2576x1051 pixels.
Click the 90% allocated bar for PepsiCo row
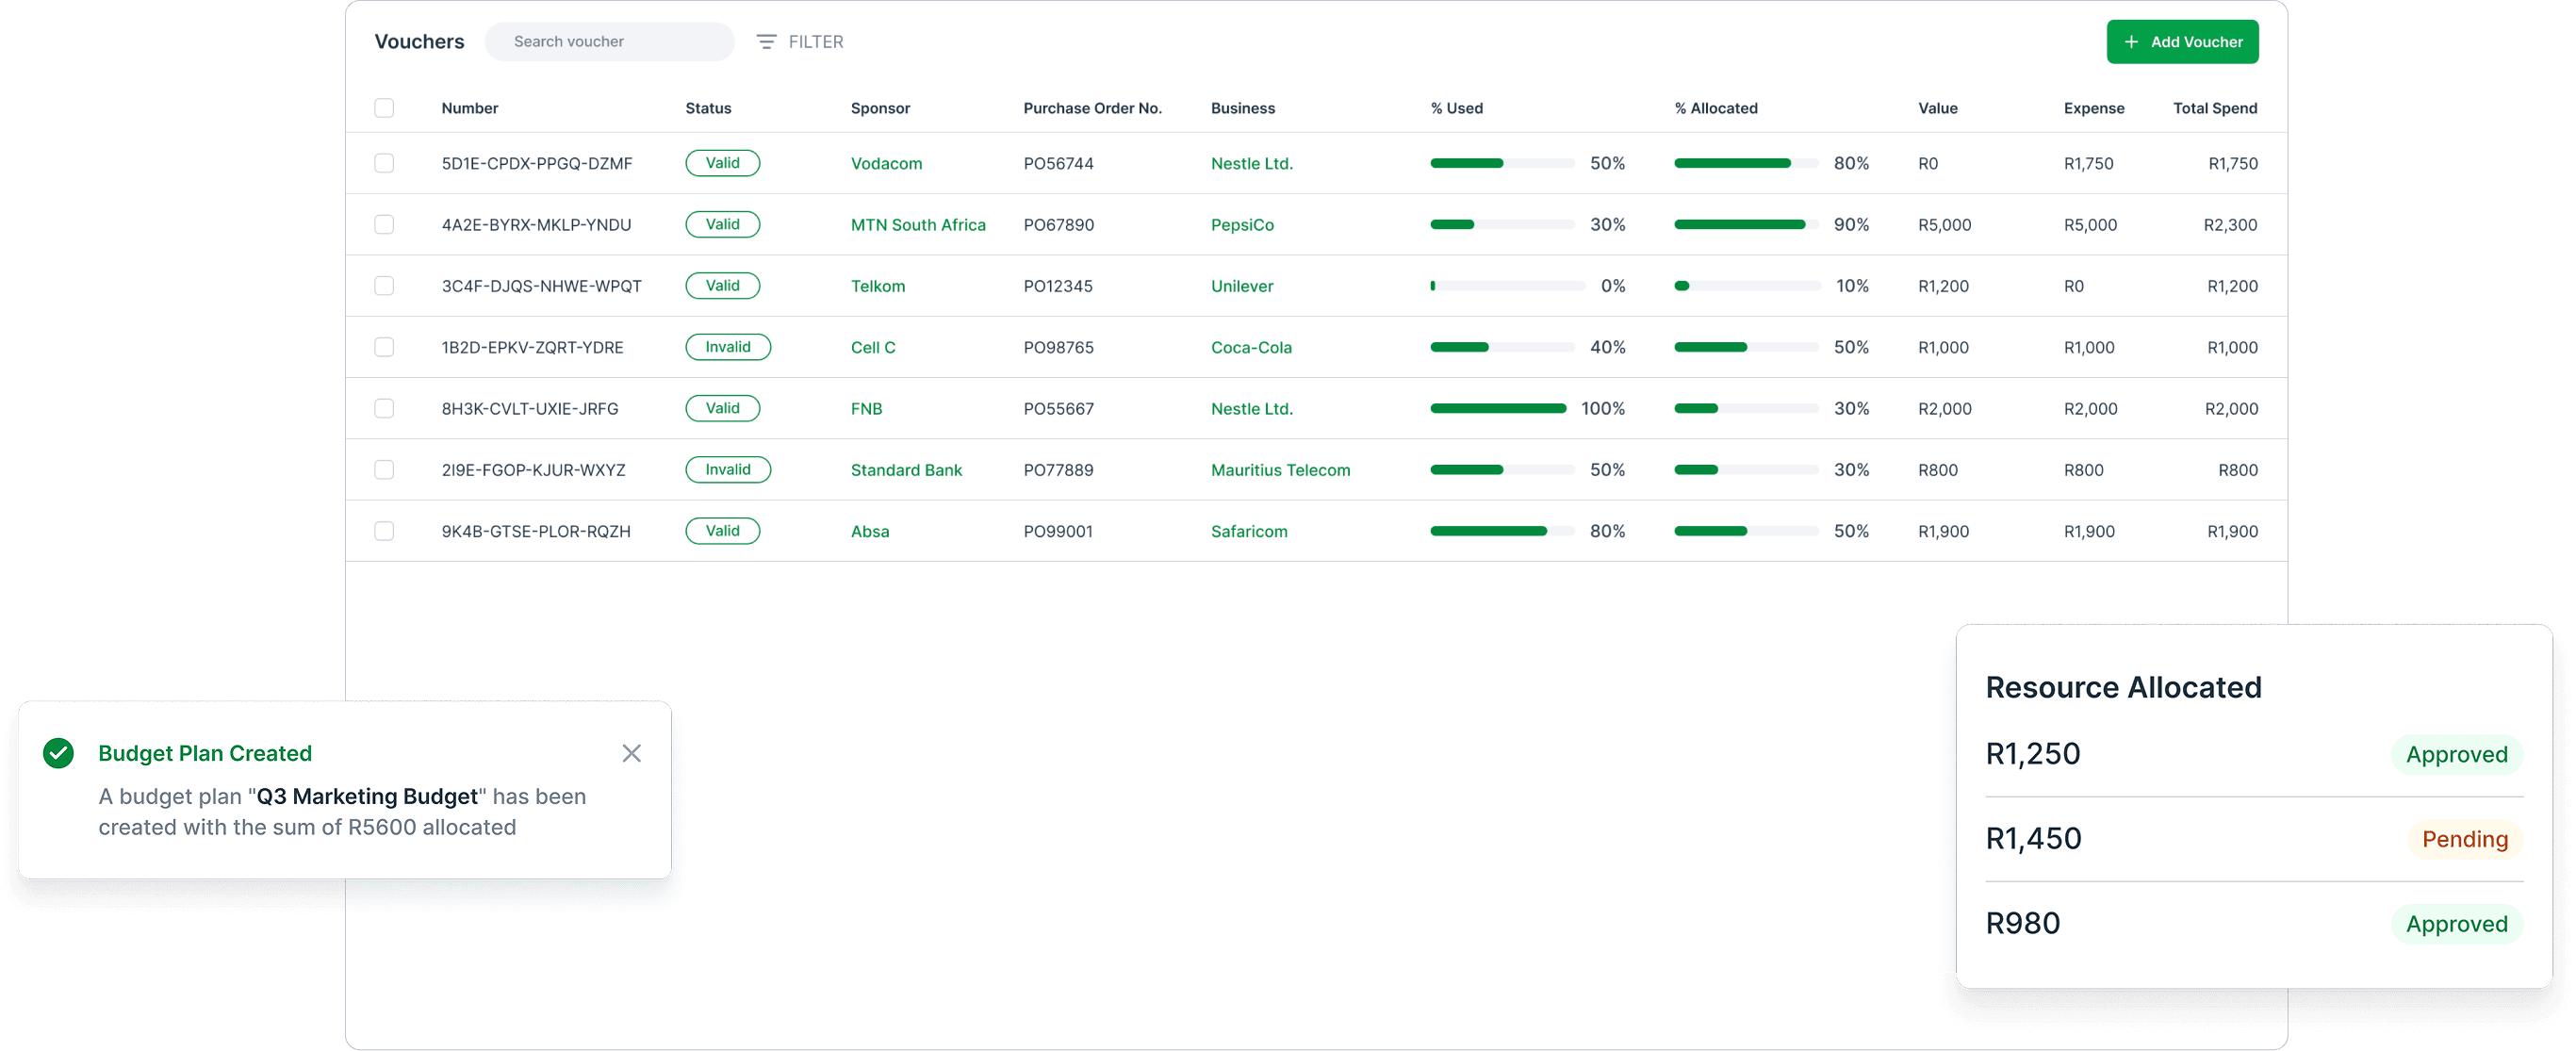1744,225
